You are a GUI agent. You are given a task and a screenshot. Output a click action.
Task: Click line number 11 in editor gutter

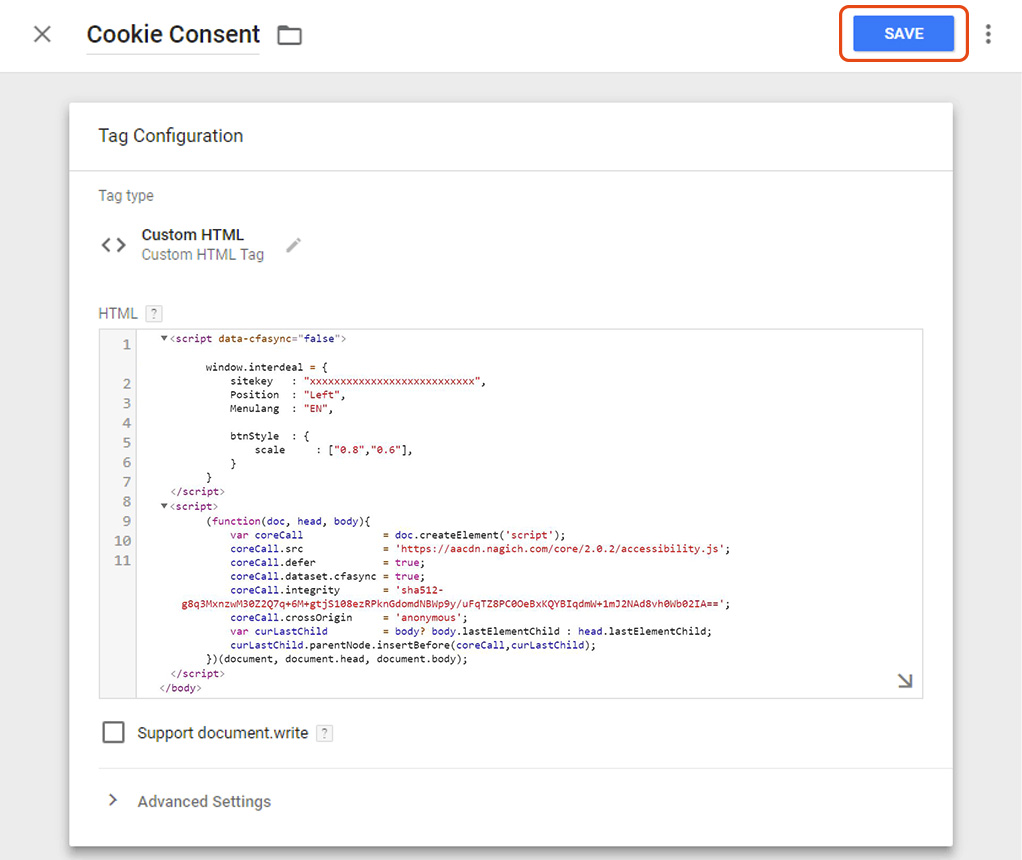(x=123, y=561)
